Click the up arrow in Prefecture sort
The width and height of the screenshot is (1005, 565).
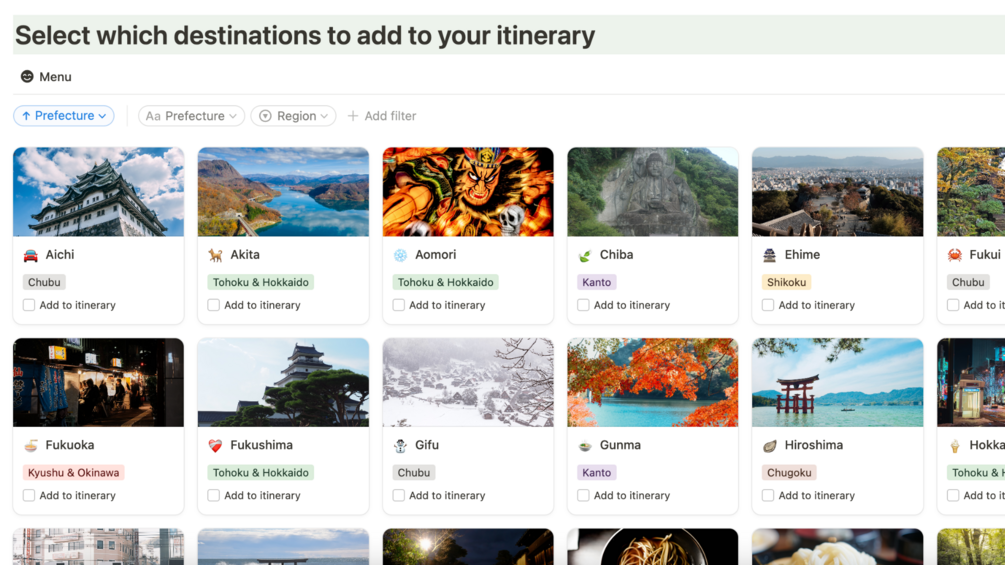pos(26,116)
